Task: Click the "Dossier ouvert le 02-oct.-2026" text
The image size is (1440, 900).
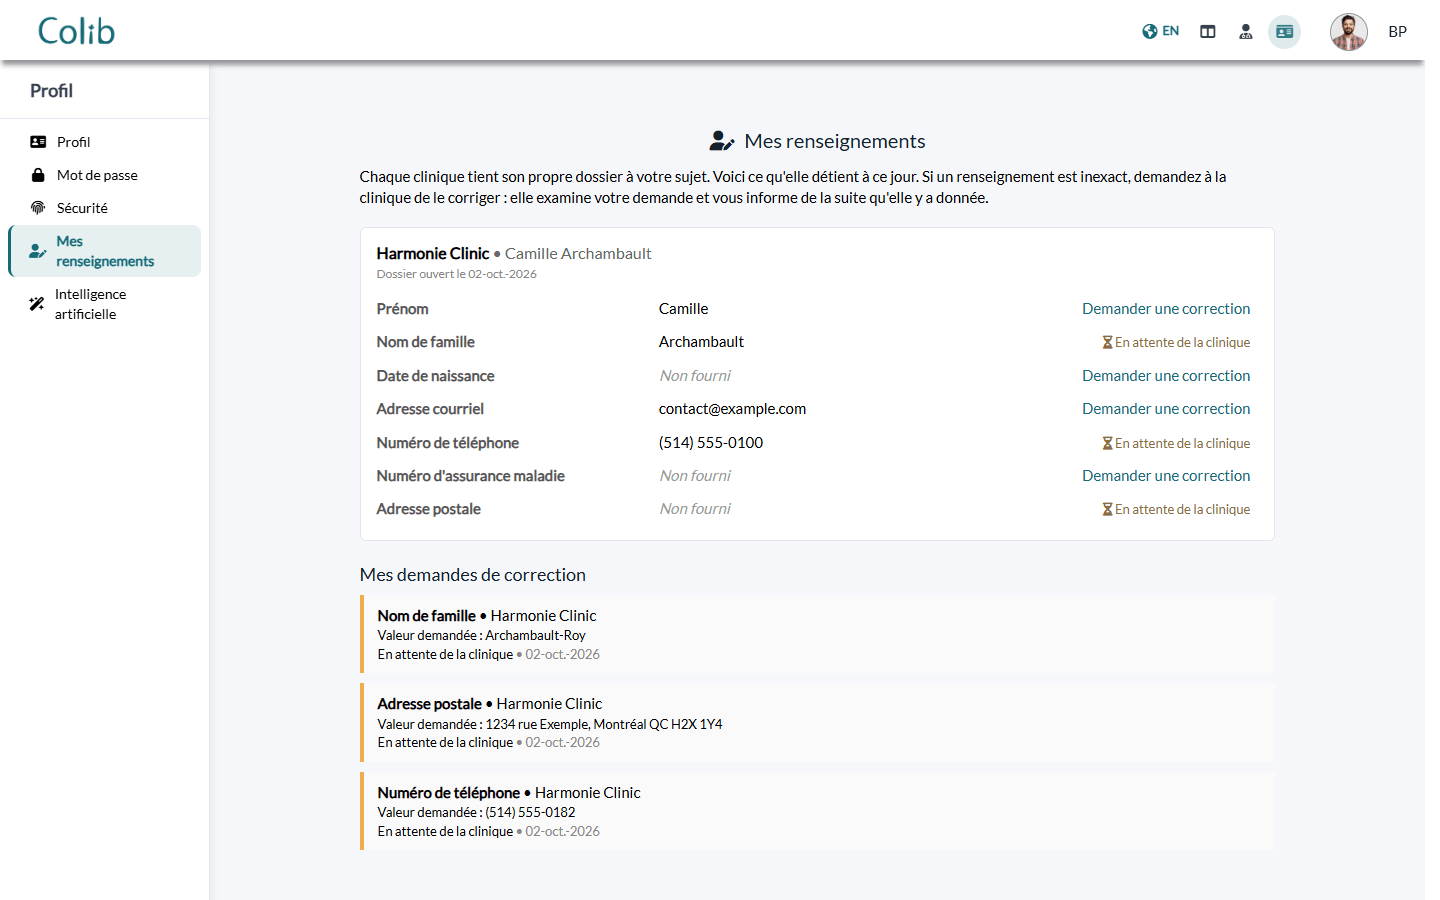Action: click(x=457, y=274)
